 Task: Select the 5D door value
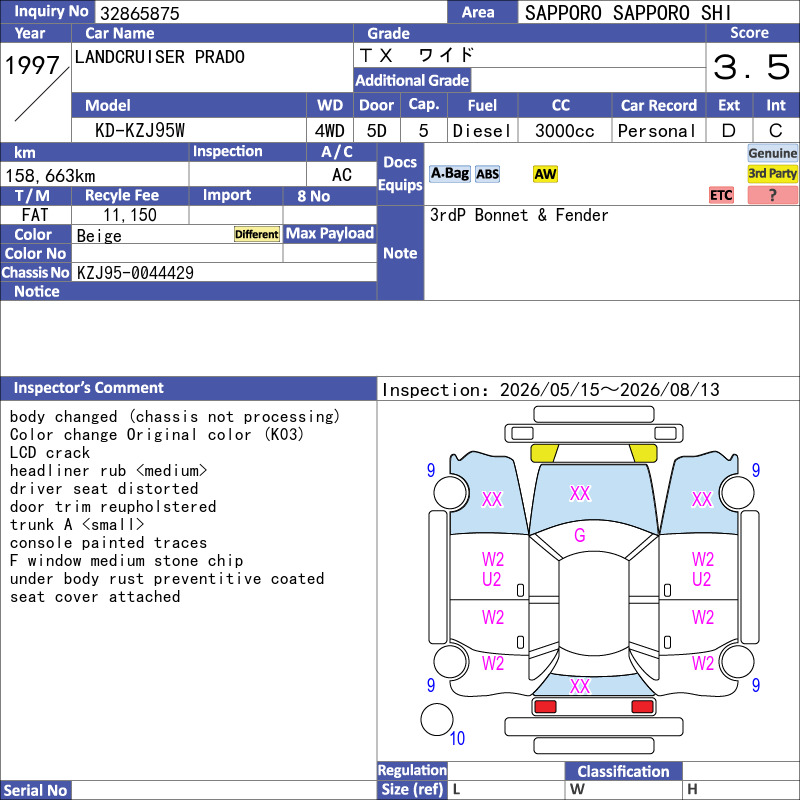tap(377, 131)
